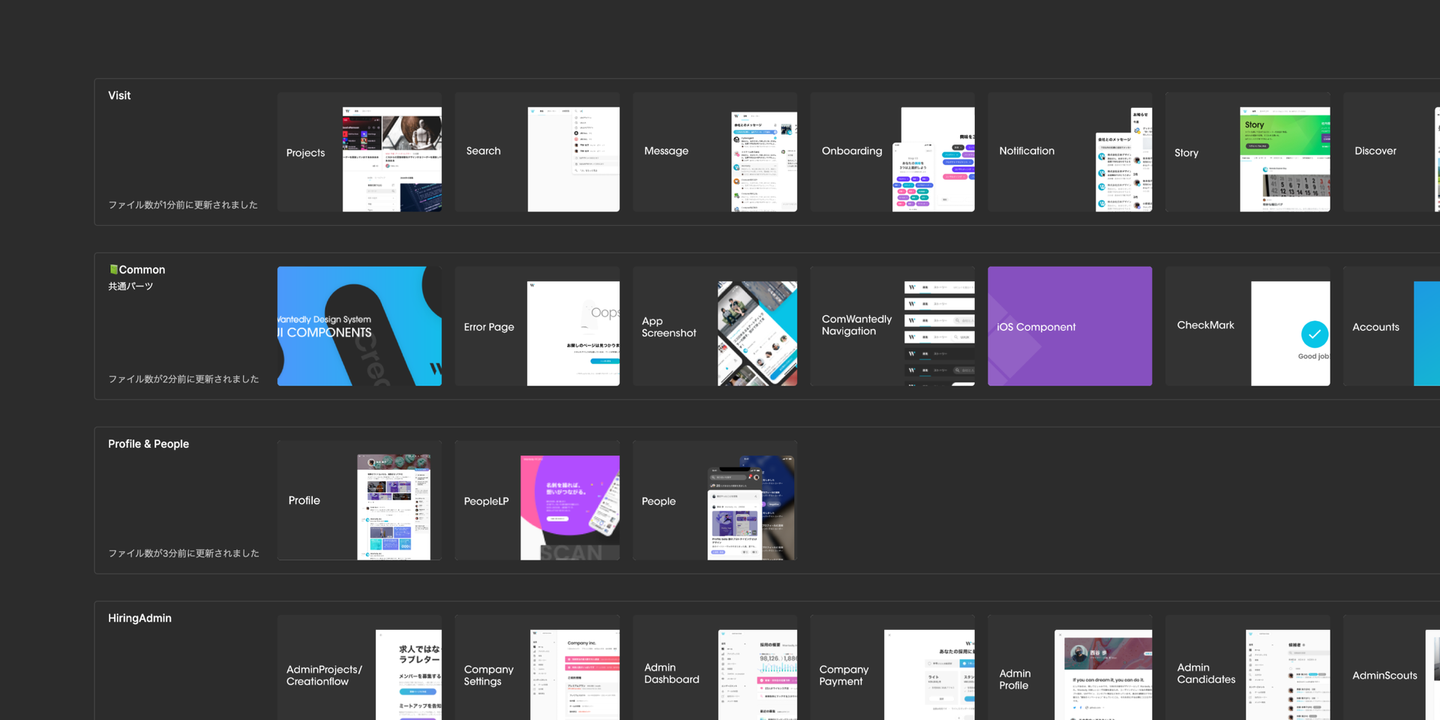Open the Common project heading
The height and width of the screenshot is (720, 1440).
coord(137,270)
